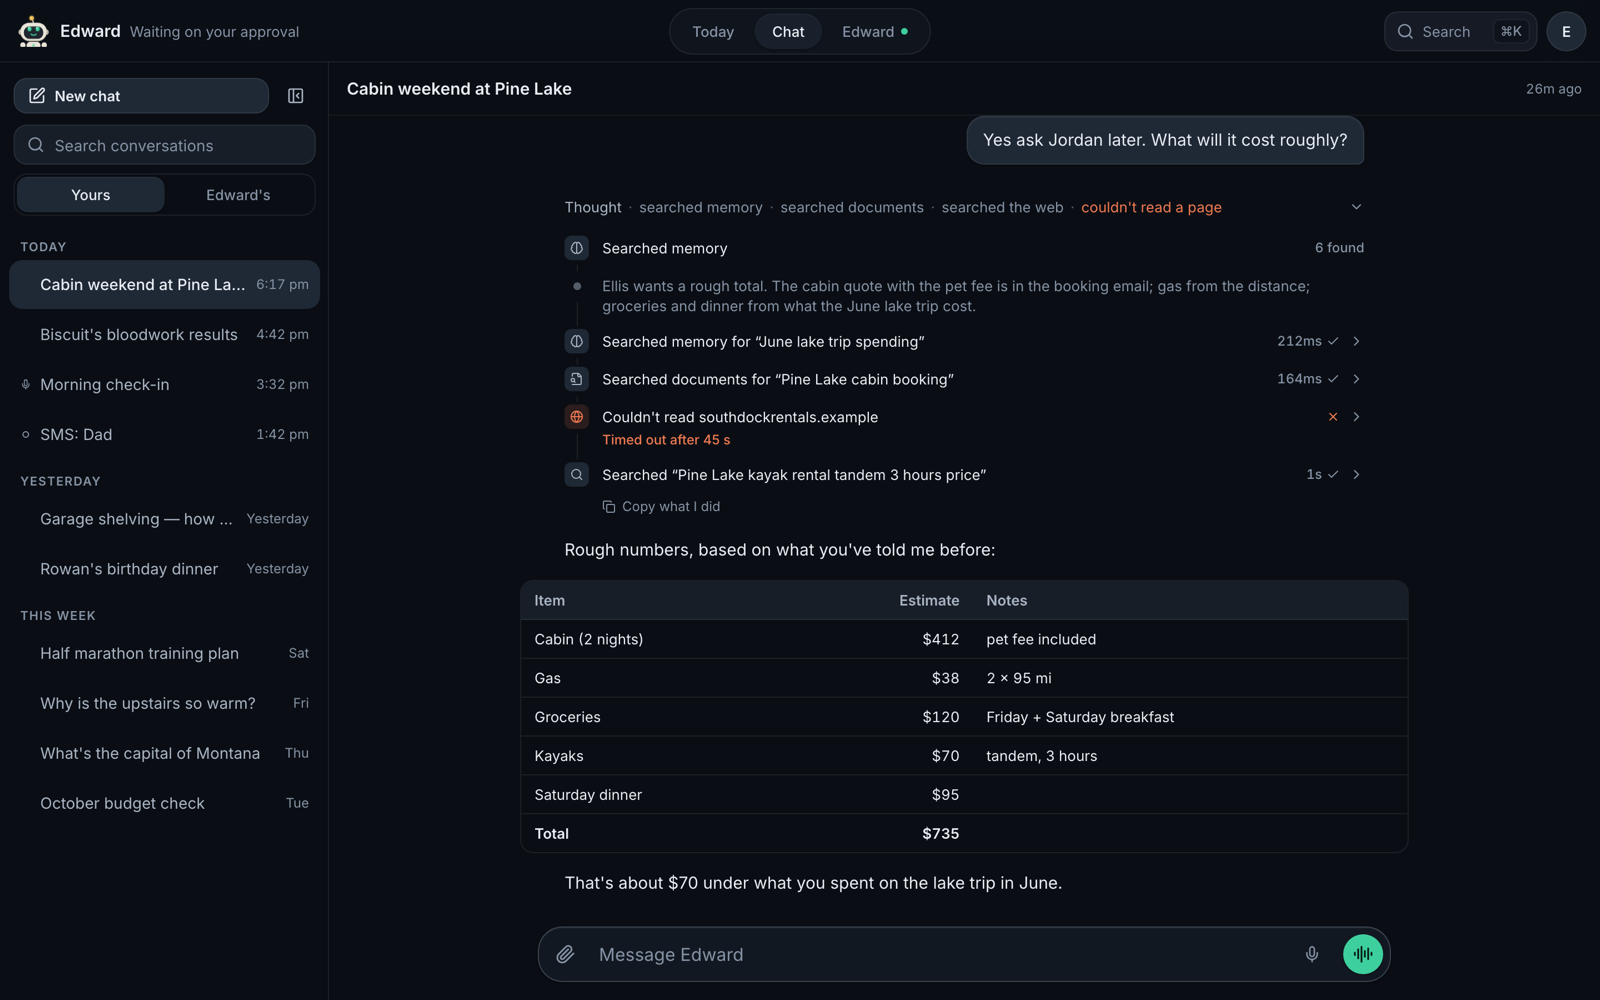Click the Waiting on your approval status
Screen dimensions: 1600x1000
click(214, 32)
